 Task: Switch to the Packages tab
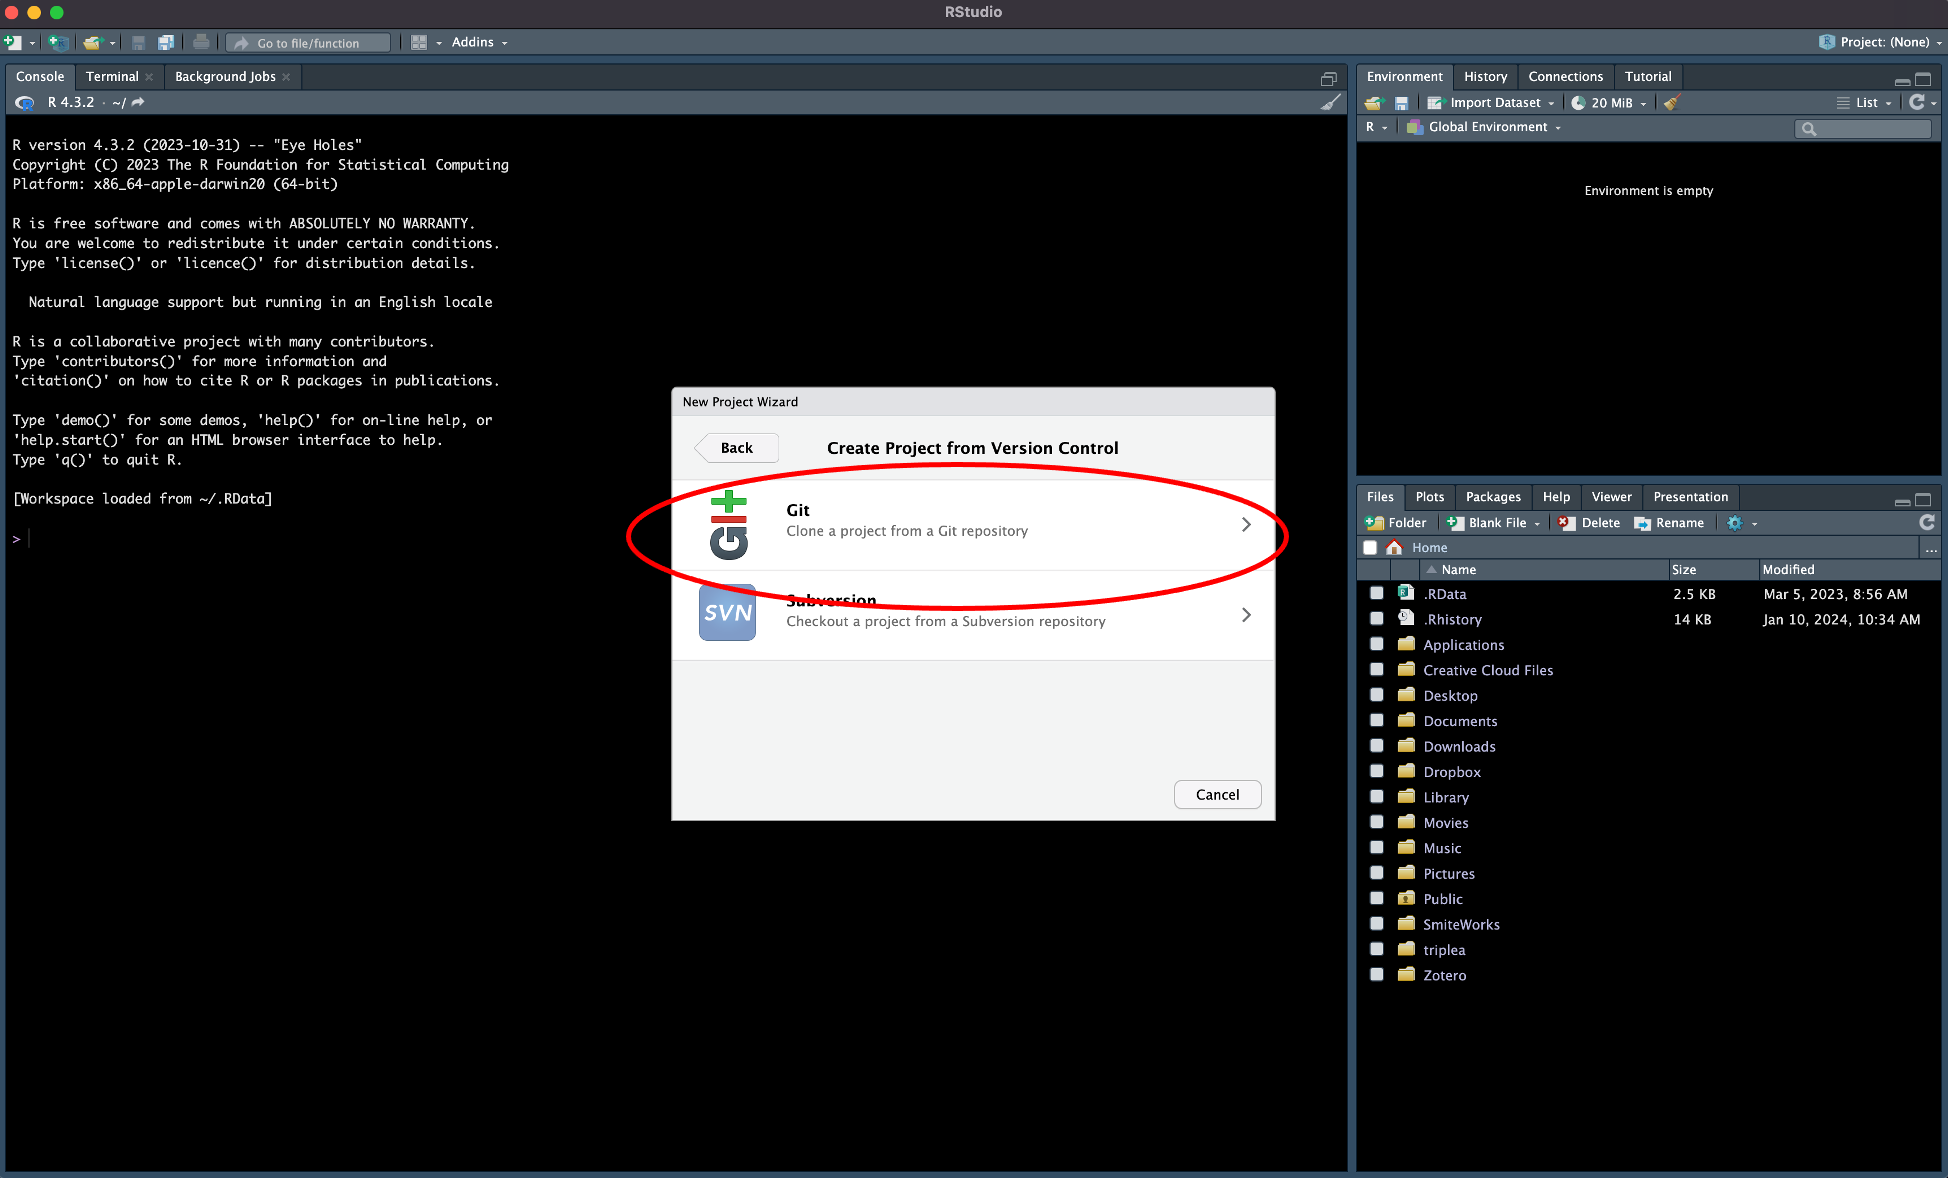(1493, 496)
